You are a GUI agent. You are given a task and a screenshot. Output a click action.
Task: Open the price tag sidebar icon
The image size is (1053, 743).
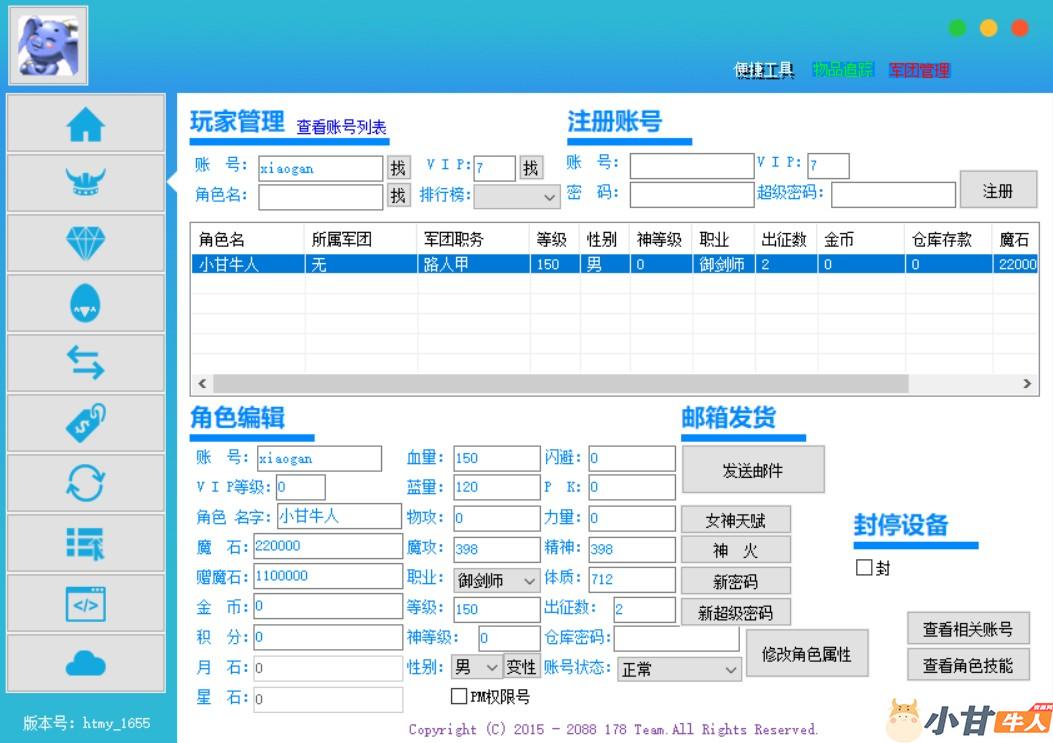pyautogui.click(x=85, y=424)
